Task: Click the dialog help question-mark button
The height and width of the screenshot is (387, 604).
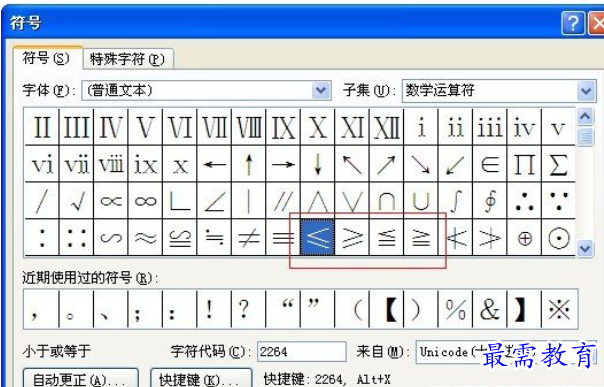Action: pyautogui.click(x=573, y=23)
